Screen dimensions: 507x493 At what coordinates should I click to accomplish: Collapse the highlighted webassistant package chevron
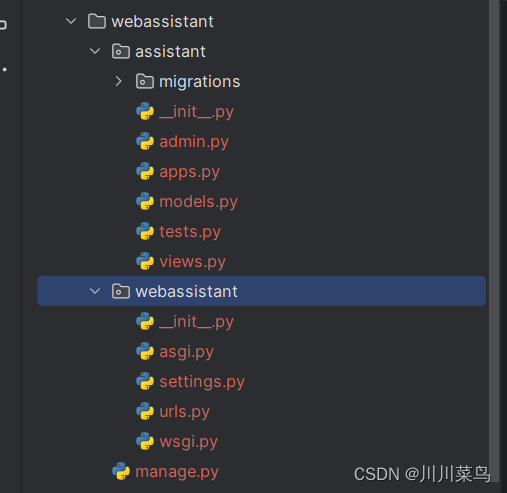(95, 291)
